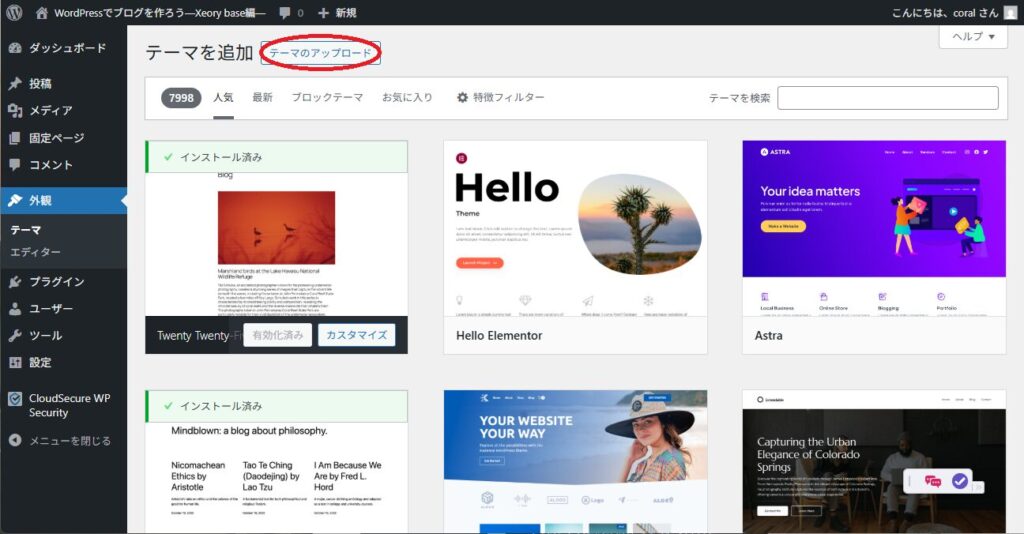
Task: Open the エディター submenu item
Action: [35, 252]
